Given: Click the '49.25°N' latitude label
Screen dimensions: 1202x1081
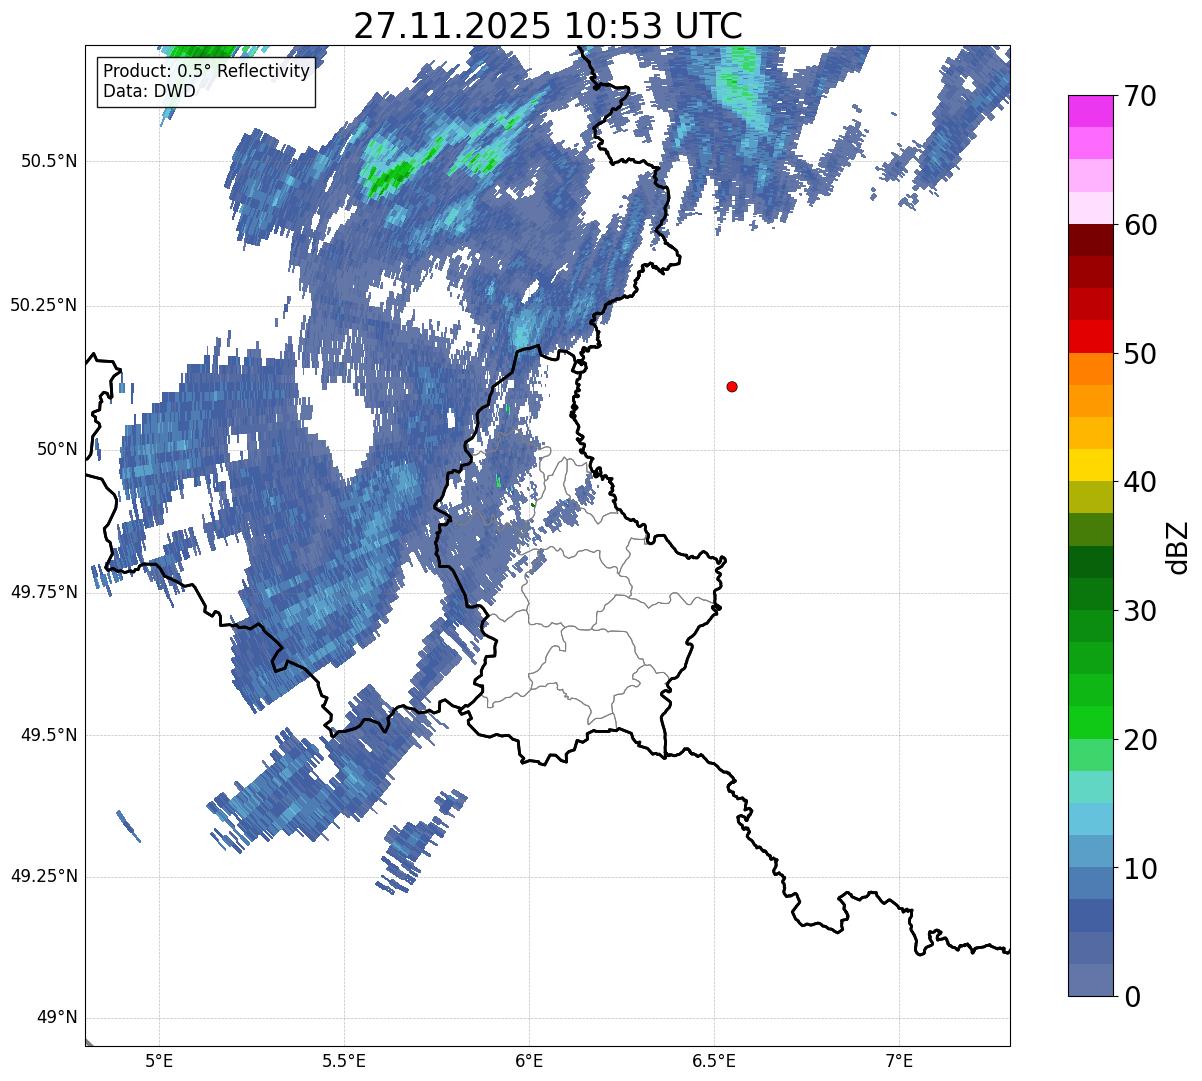Looking at the screenshot, I should point(43,877).
